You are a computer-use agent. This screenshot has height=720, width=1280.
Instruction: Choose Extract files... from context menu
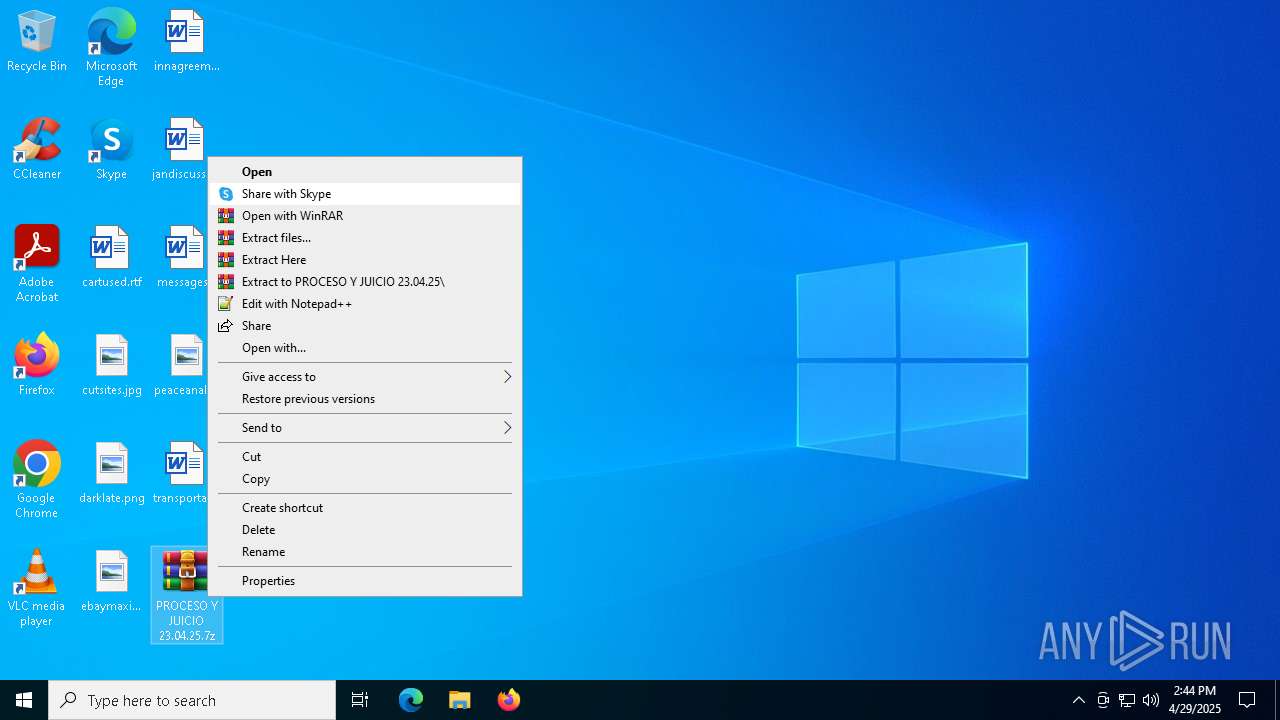(x=365, y=238)
